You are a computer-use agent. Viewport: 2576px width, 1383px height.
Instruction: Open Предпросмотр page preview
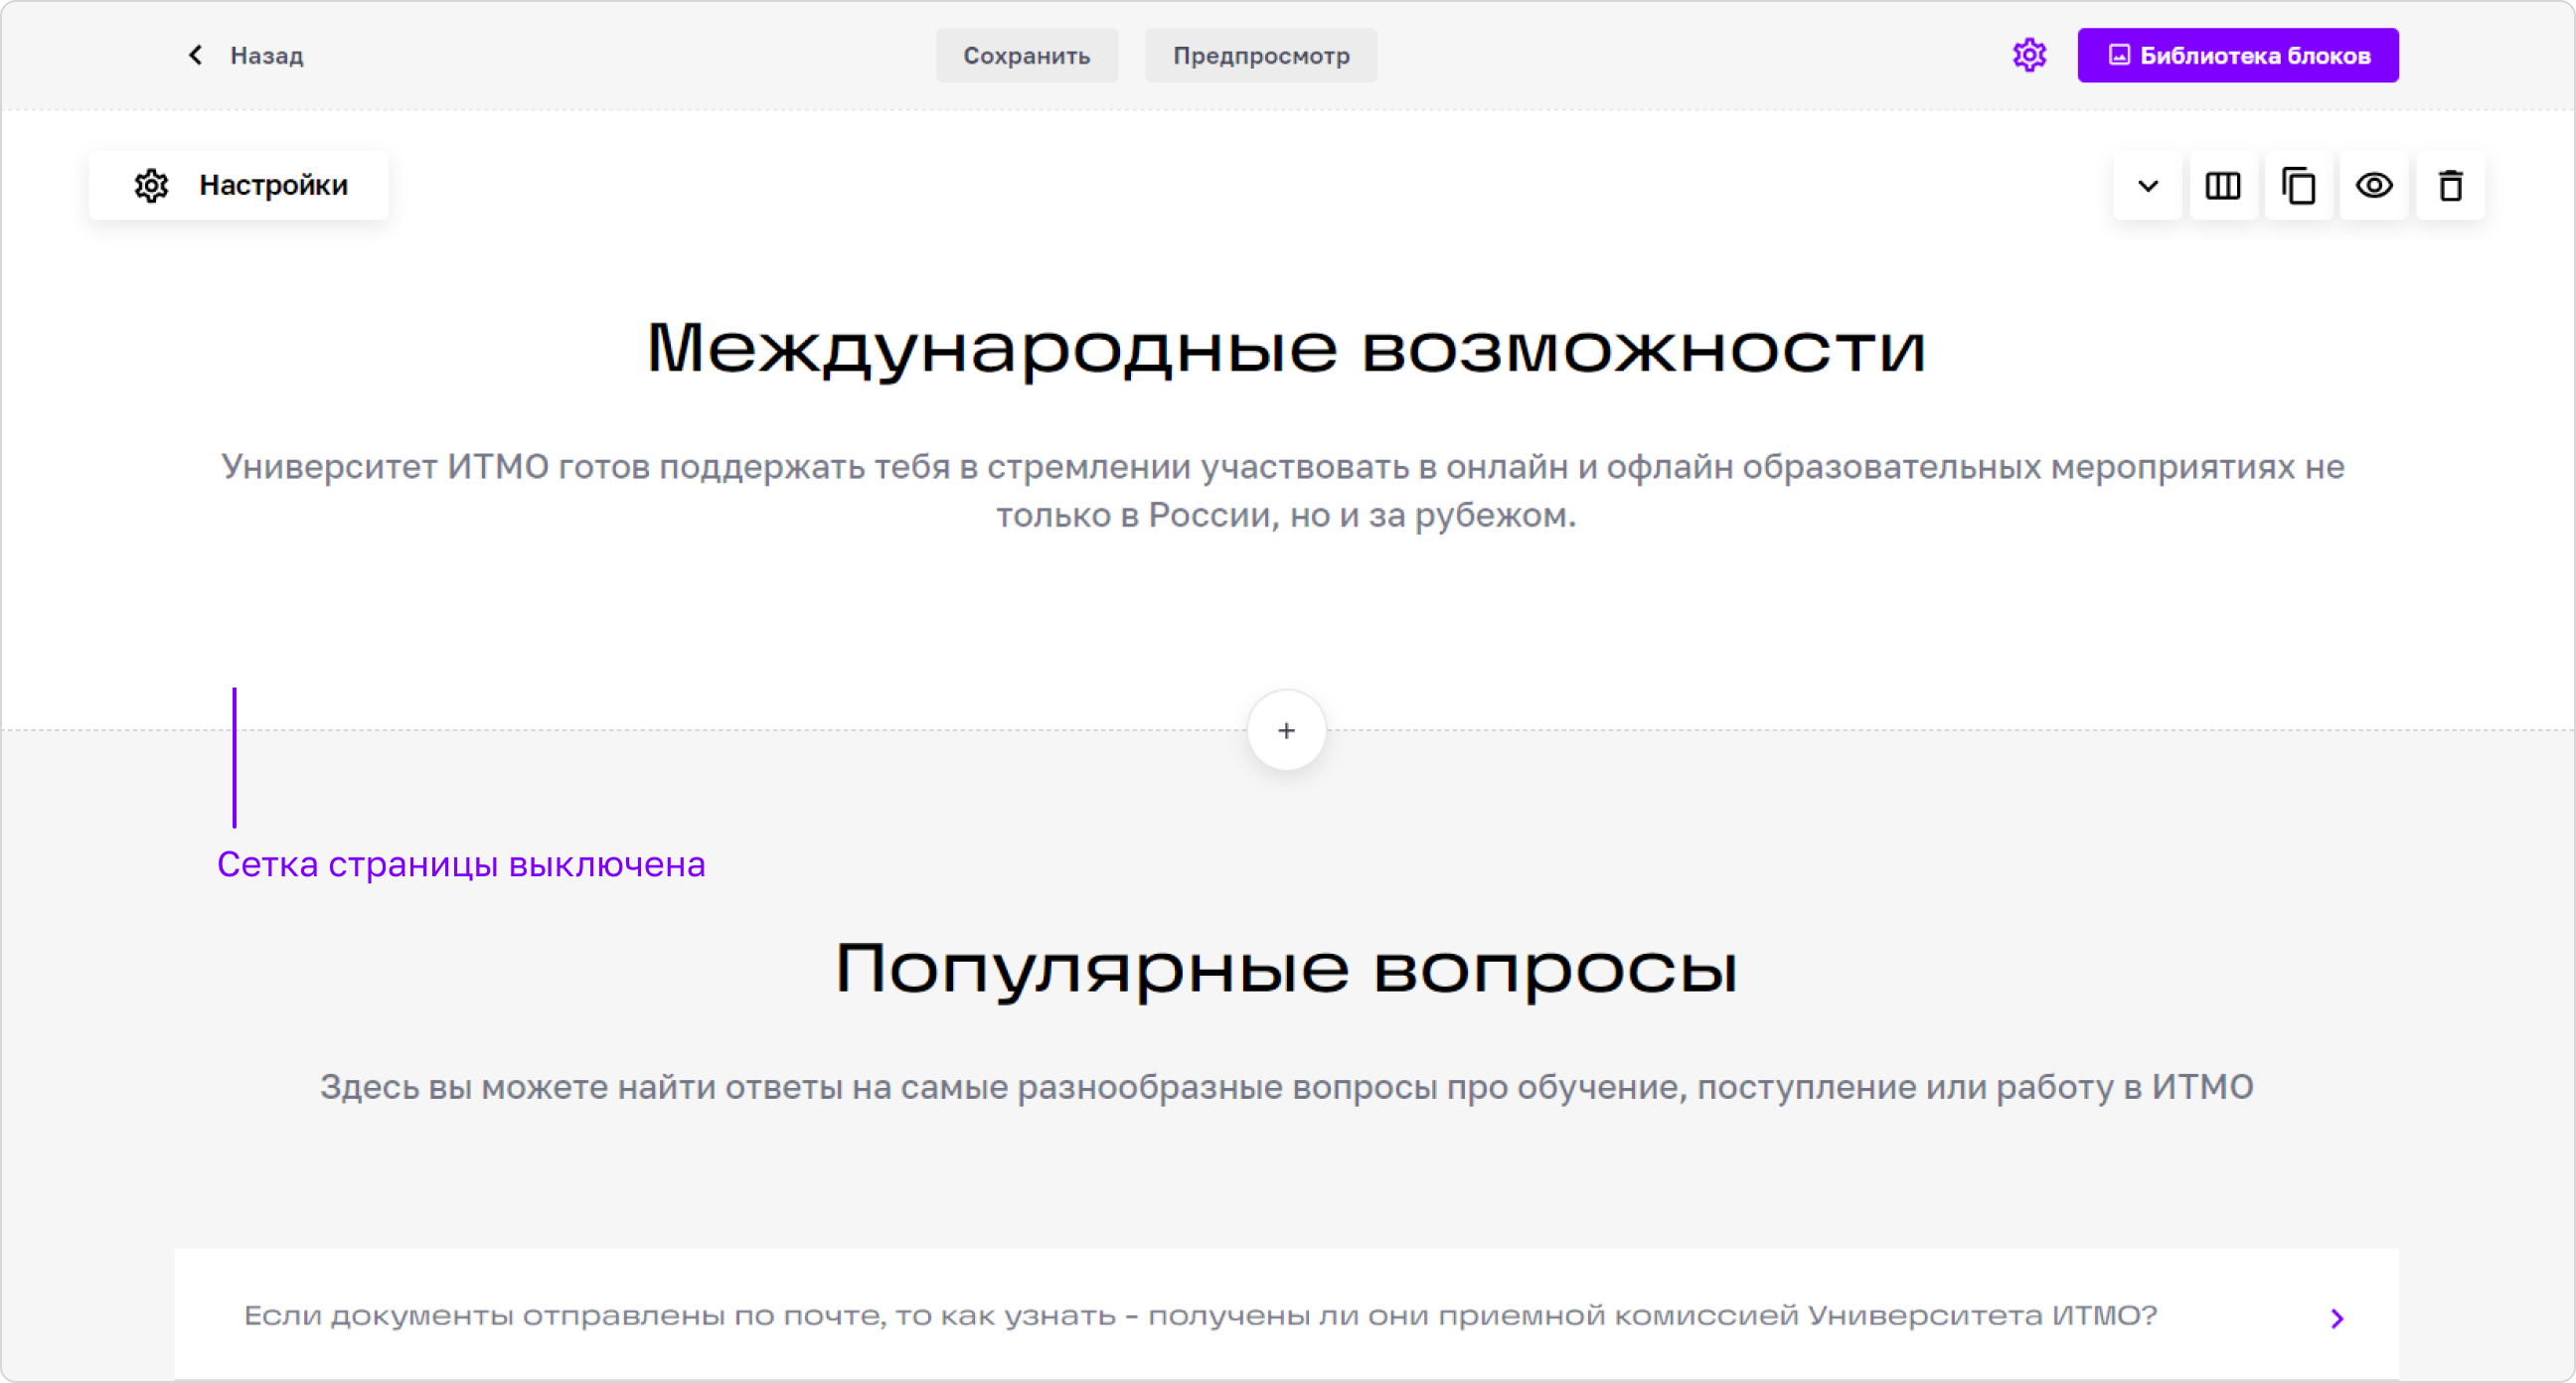(1260, 55)
